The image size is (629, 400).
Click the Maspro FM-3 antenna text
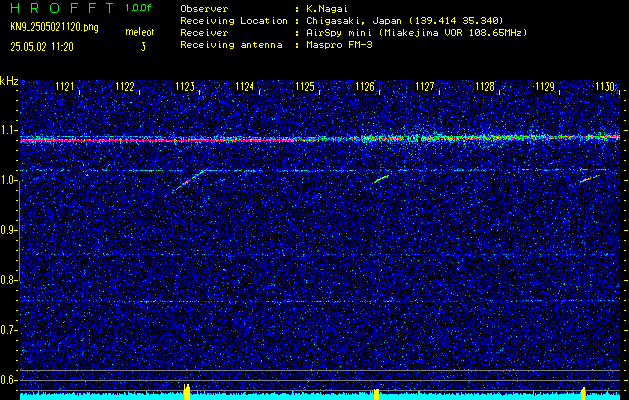click(339, 45)
